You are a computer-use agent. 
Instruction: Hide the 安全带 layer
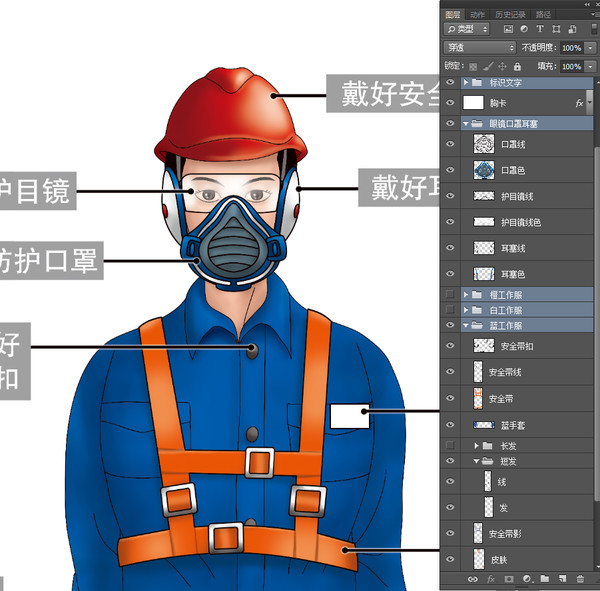[450, 398]
